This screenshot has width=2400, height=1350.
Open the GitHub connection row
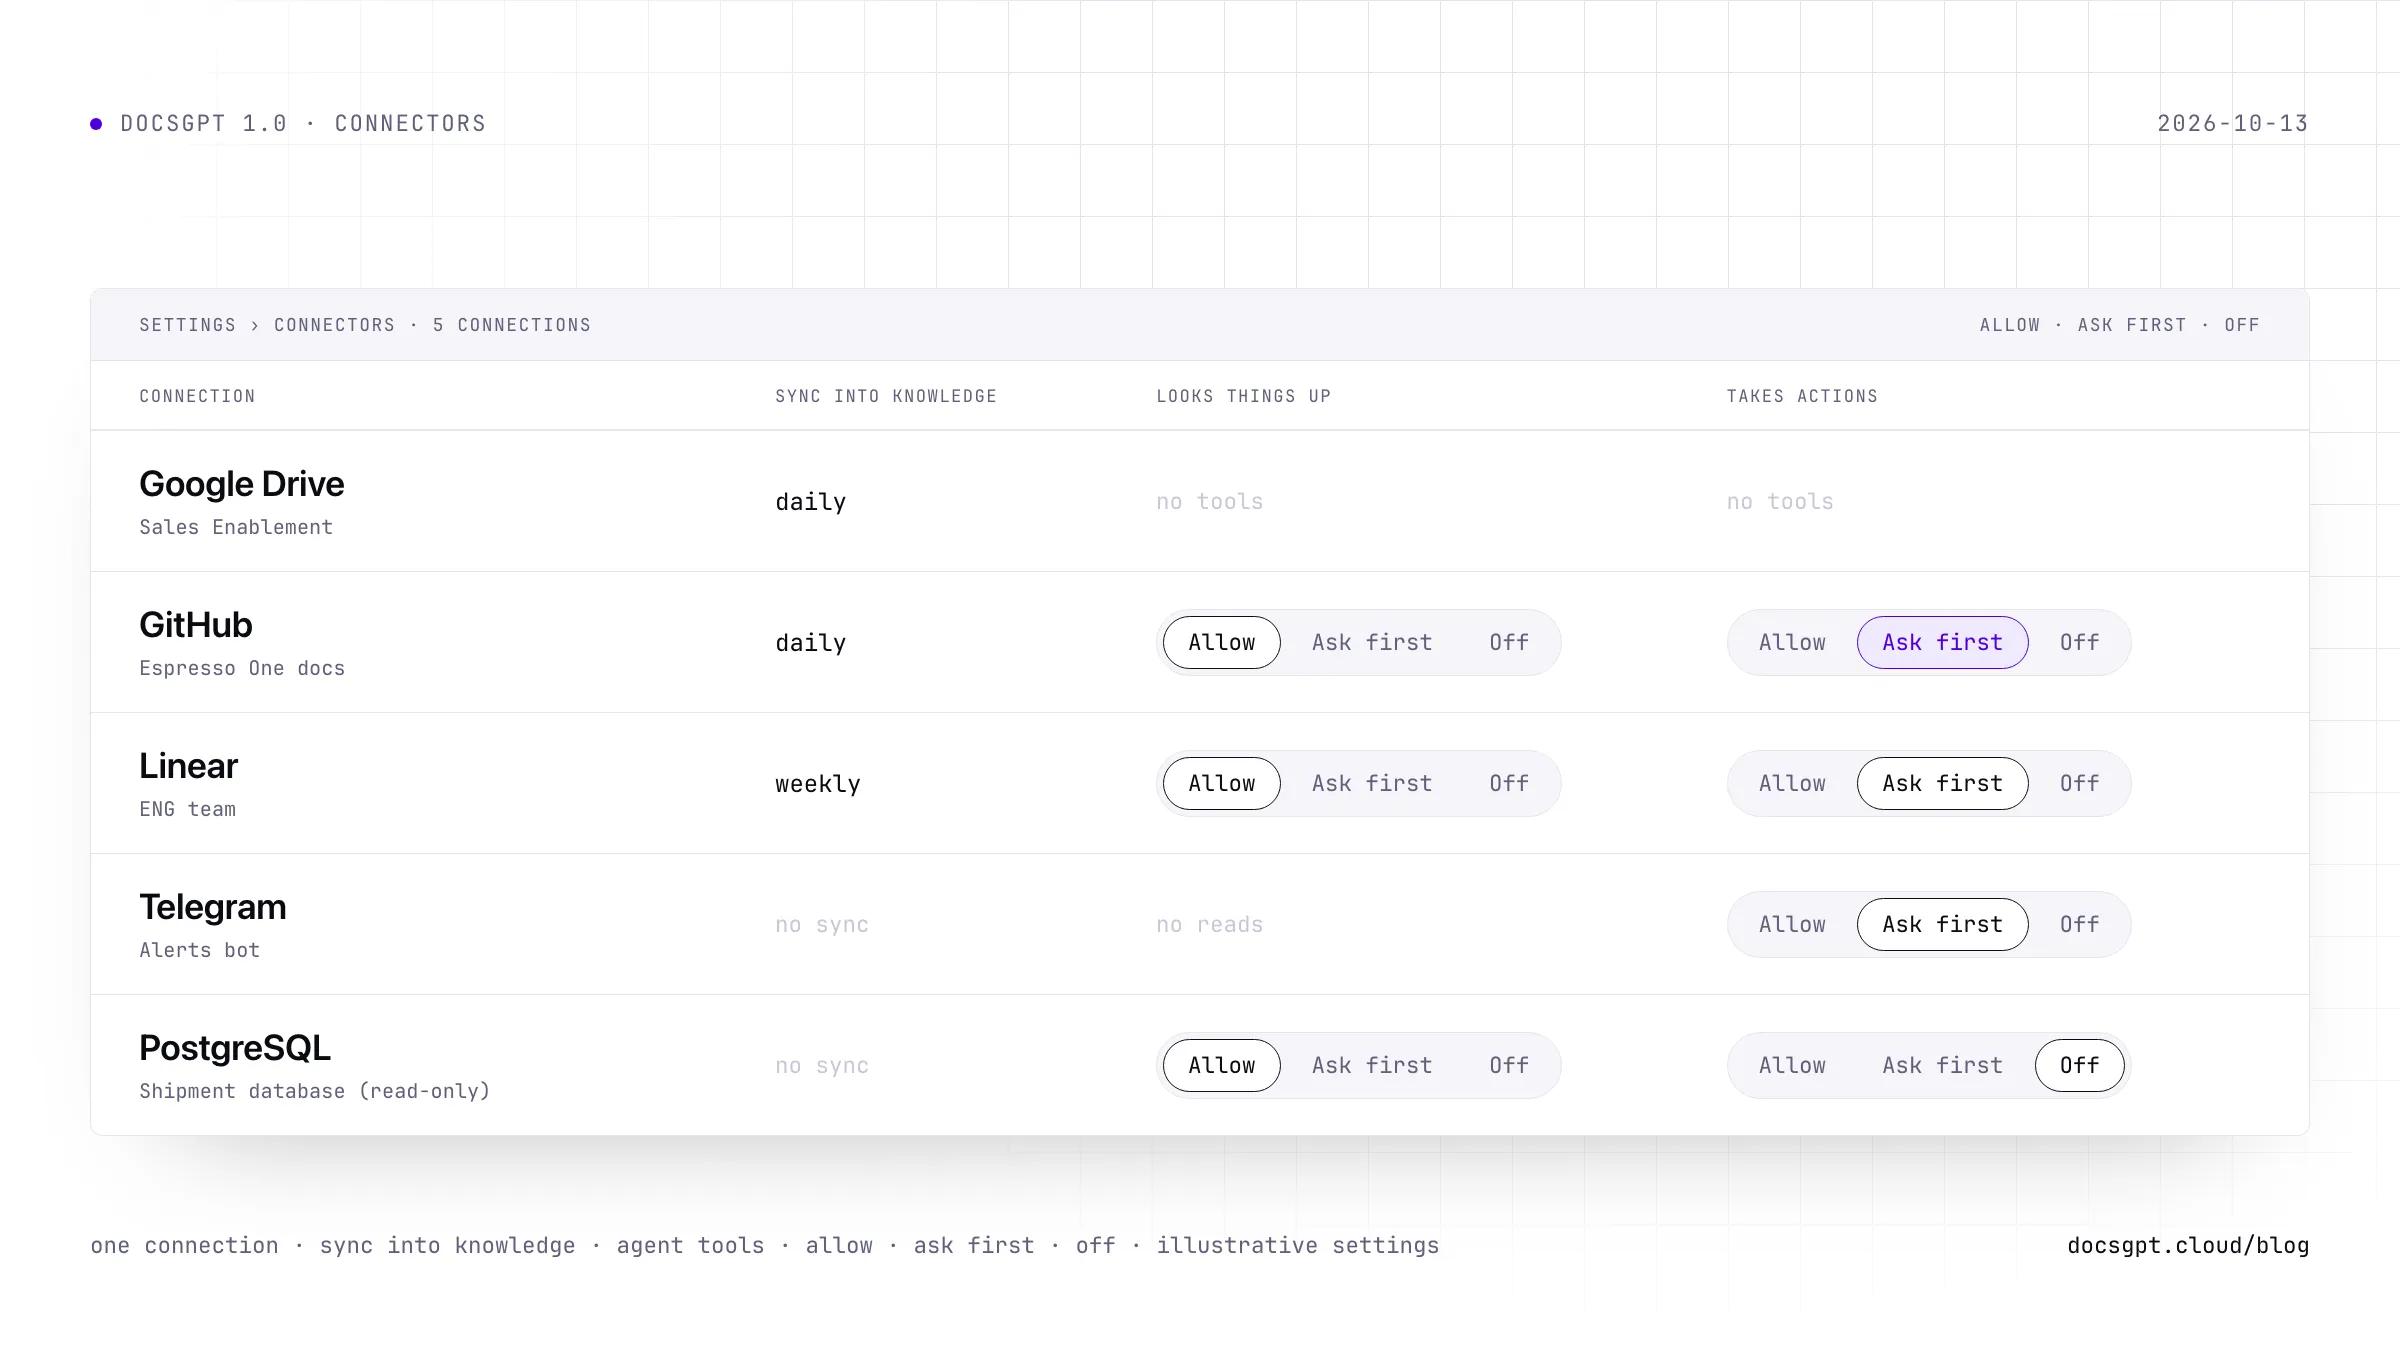coord(1199,642)
